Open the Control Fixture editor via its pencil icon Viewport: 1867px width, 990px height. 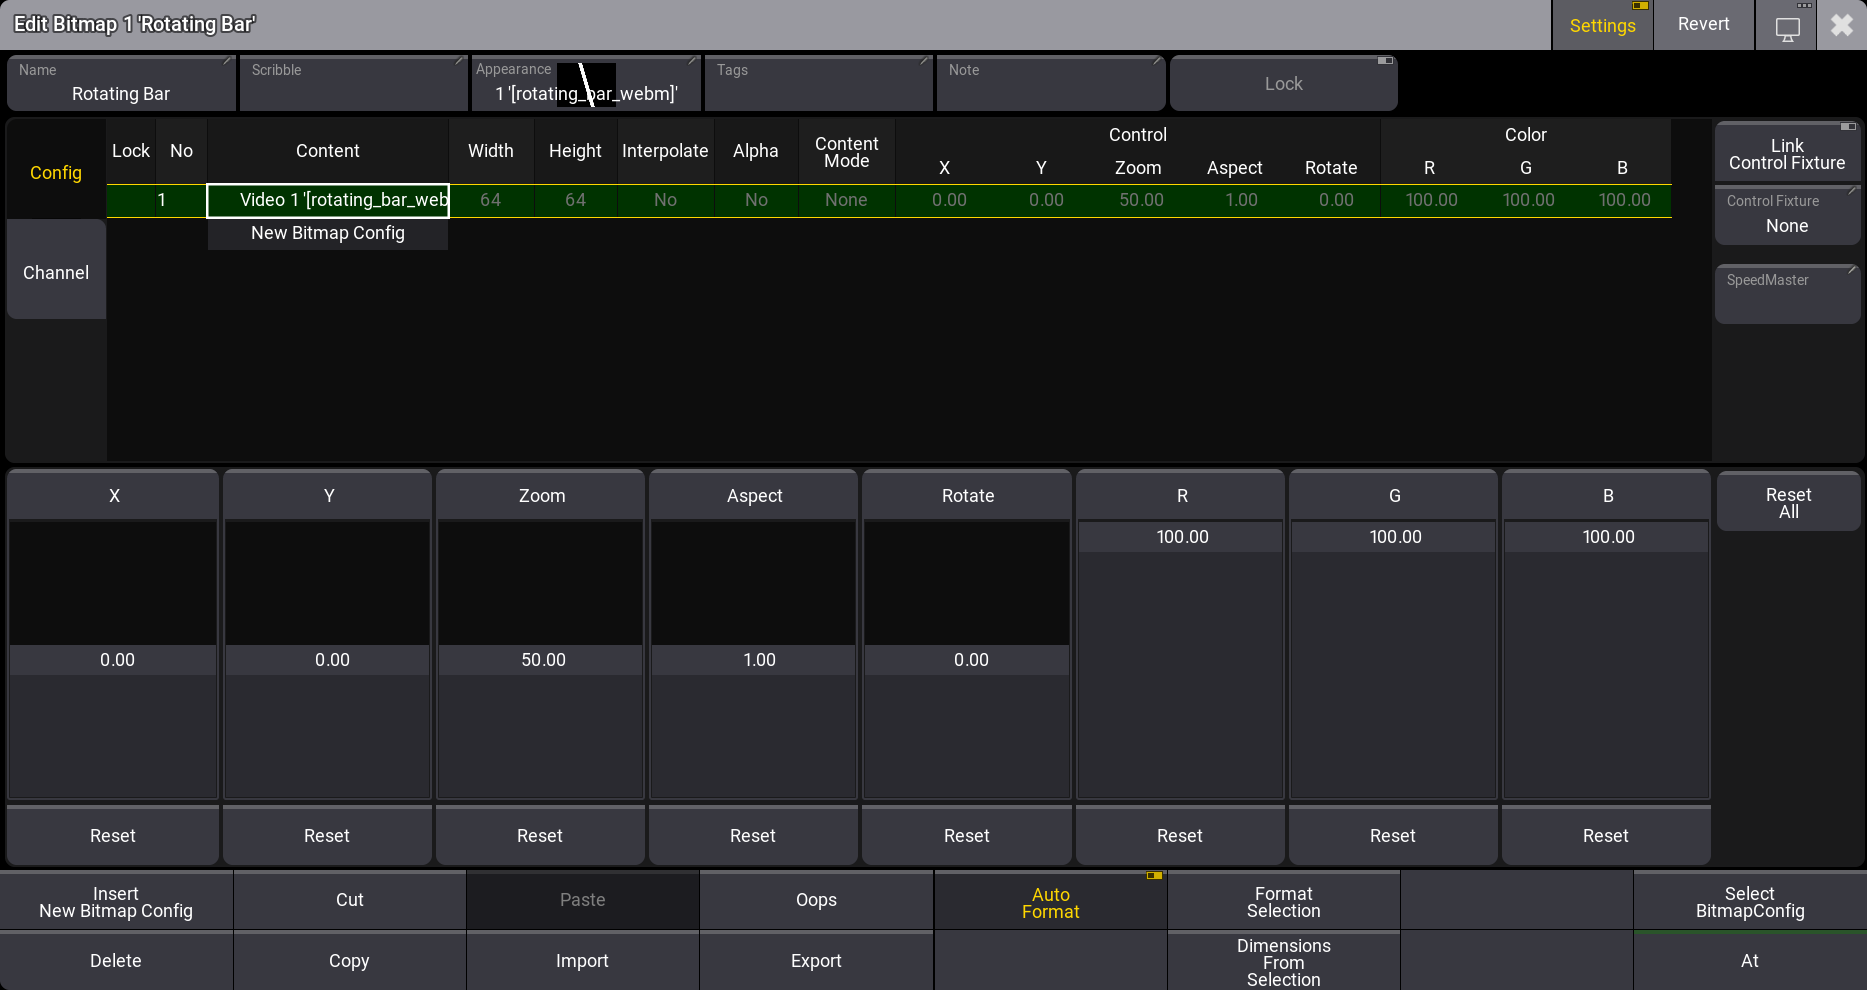pos(1851,193)
